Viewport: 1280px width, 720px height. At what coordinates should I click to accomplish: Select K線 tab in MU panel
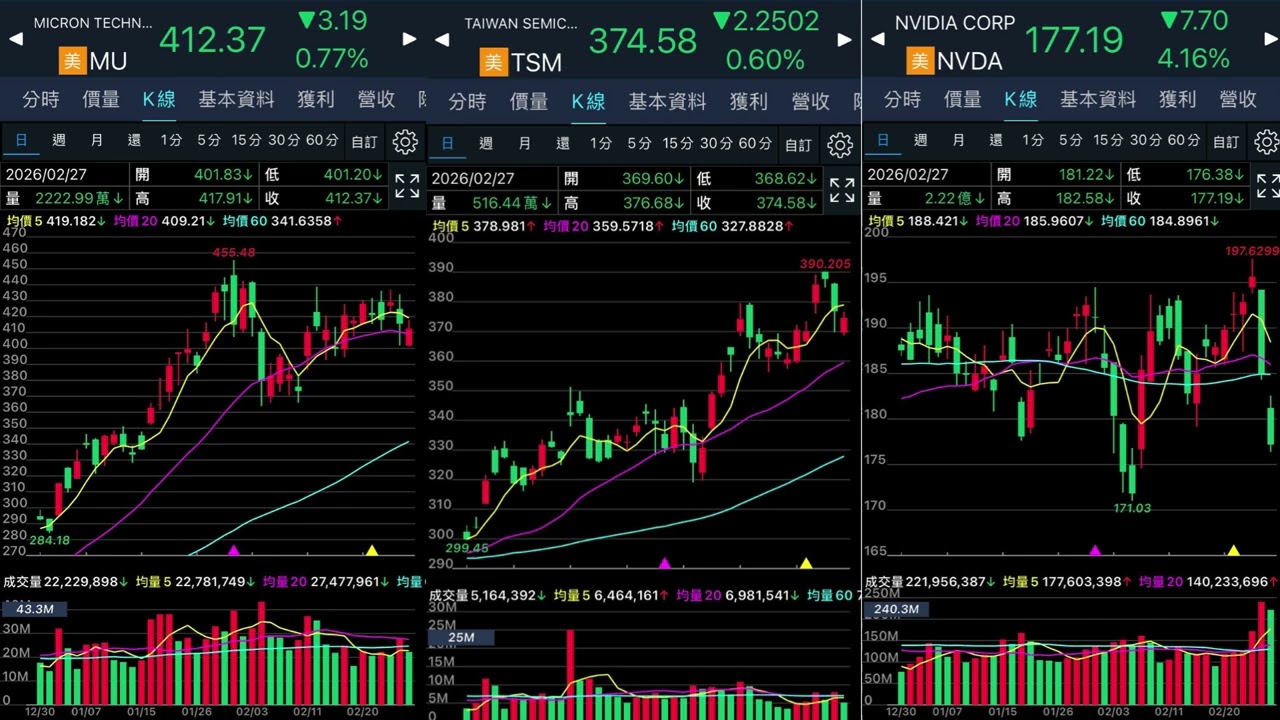click(159, 99)
